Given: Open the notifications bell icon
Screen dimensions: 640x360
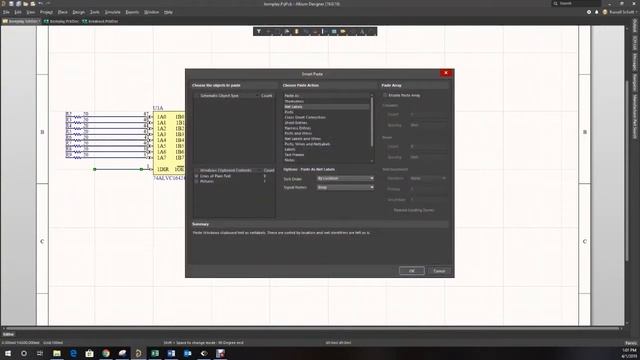Looking at the screenshot, I should coord(596,12).
